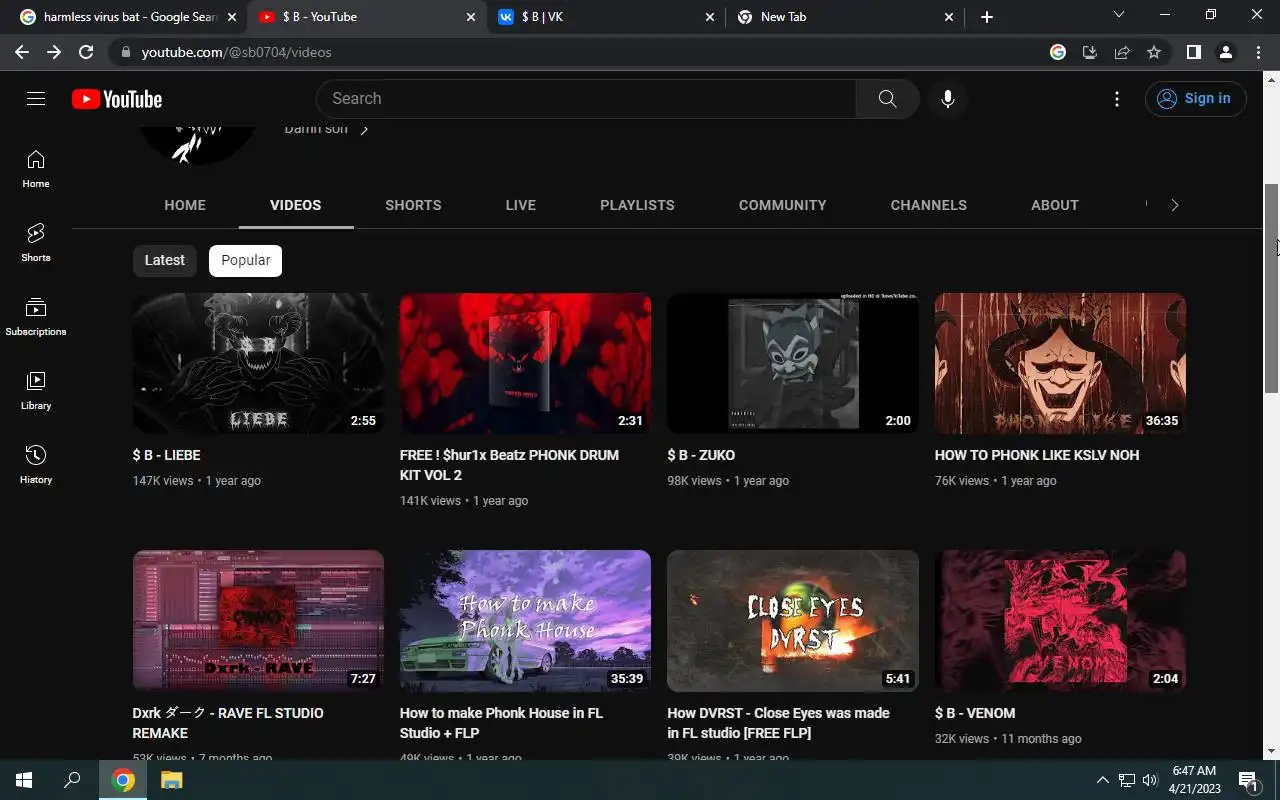This screenshot has width=1280, height=800.
Task: Click the Close Eyes DVRST thumbnail
Action: [793, 621]
